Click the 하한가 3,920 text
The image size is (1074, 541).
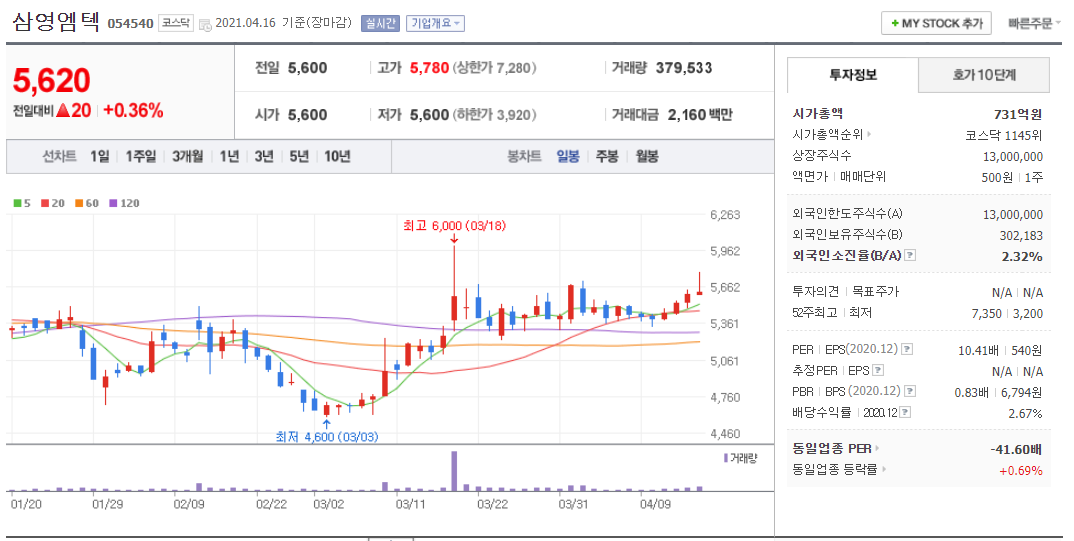[494, 115]
